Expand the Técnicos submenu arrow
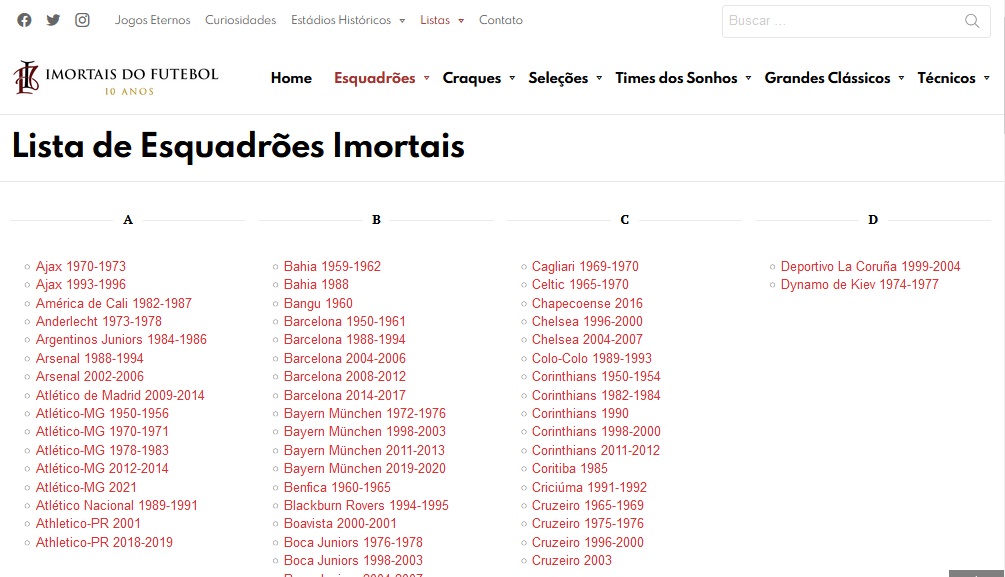Viewport: 1005px width, 577px height. [x=986, y=78]
